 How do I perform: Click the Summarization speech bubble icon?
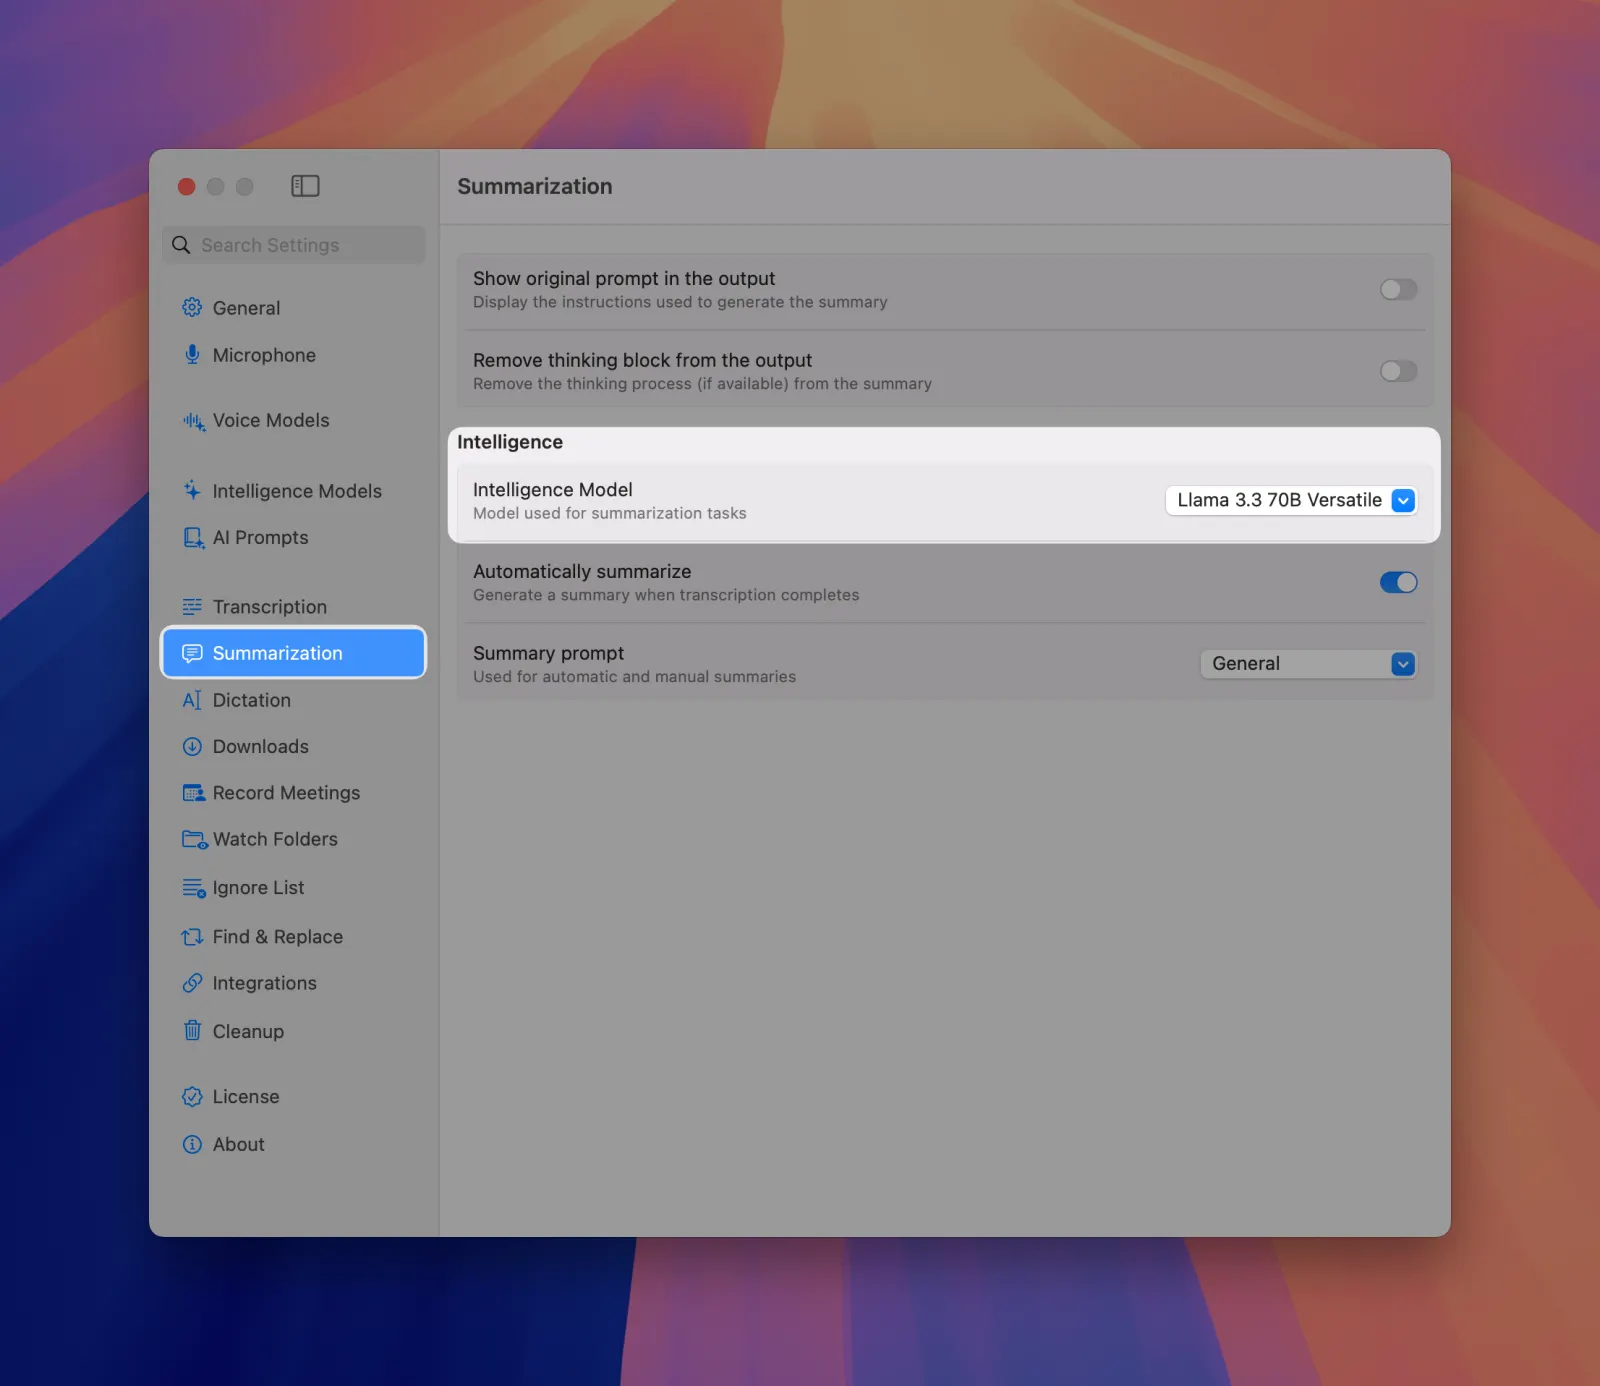pyautogui.click(x=192, y=653)
